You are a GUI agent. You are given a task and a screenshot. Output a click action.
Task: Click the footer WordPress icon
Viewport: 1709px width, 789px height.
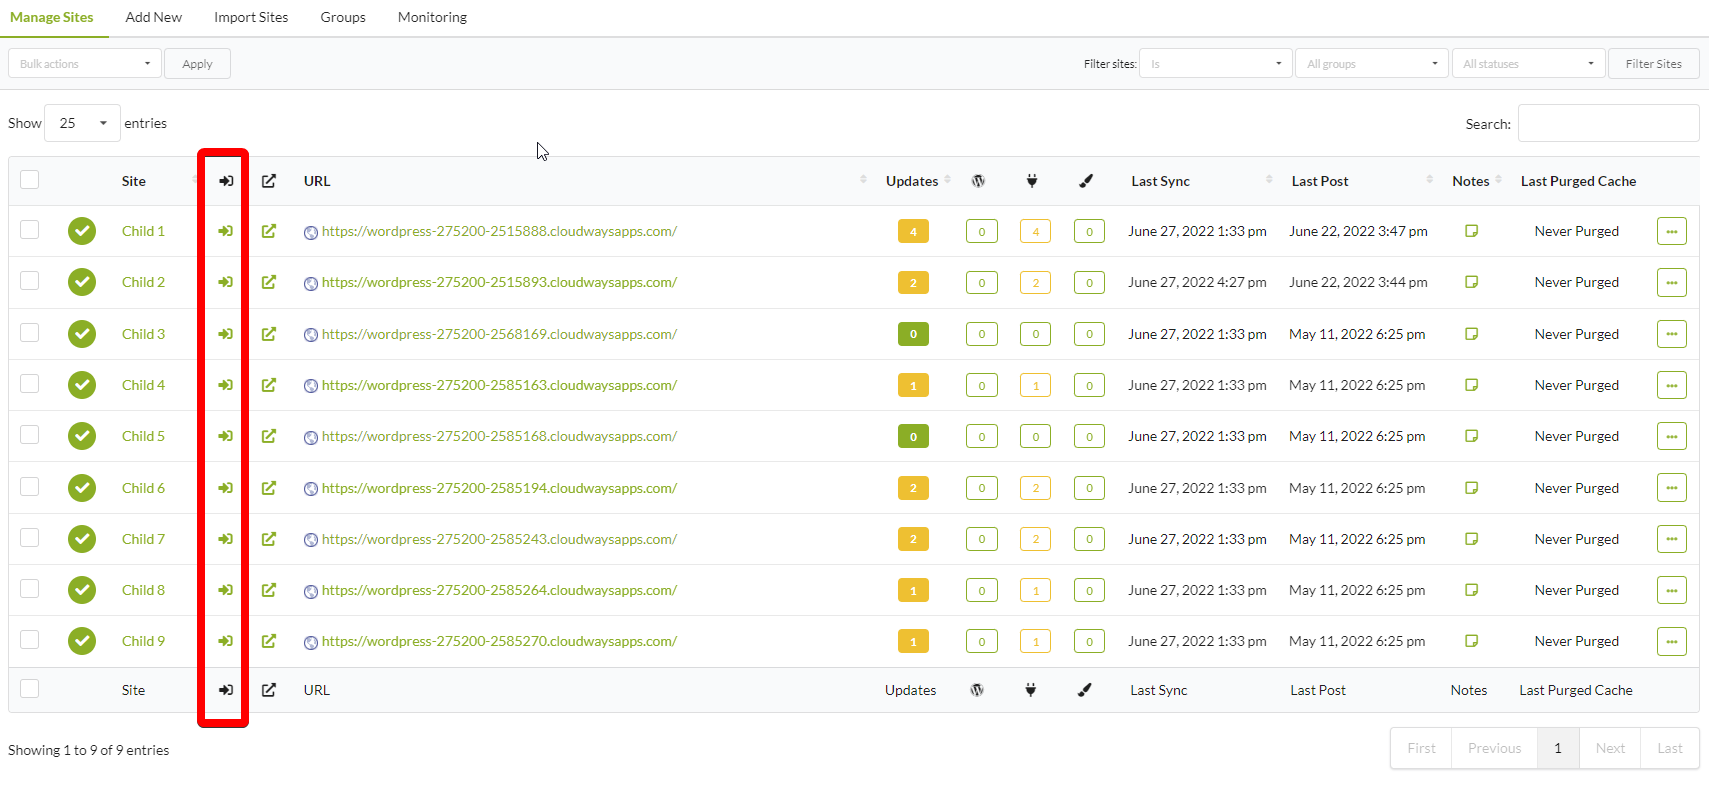[977, 690]
